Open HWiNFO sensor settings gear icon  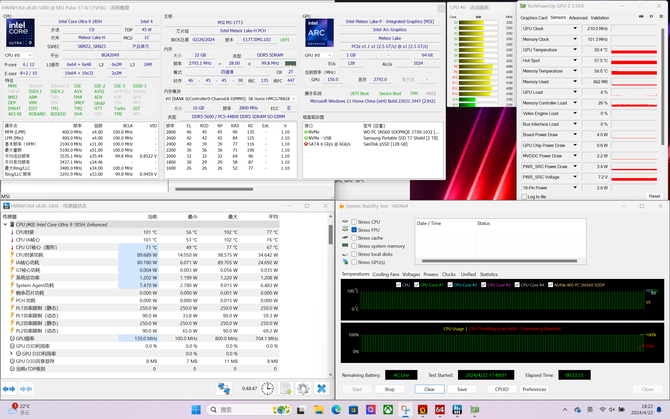coord(303,389)
